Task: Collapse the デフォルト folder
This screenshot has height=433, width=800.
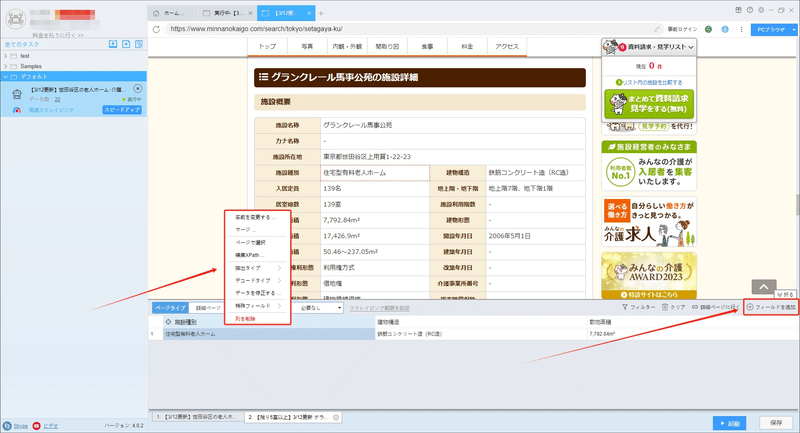Action: pos(6,77)
